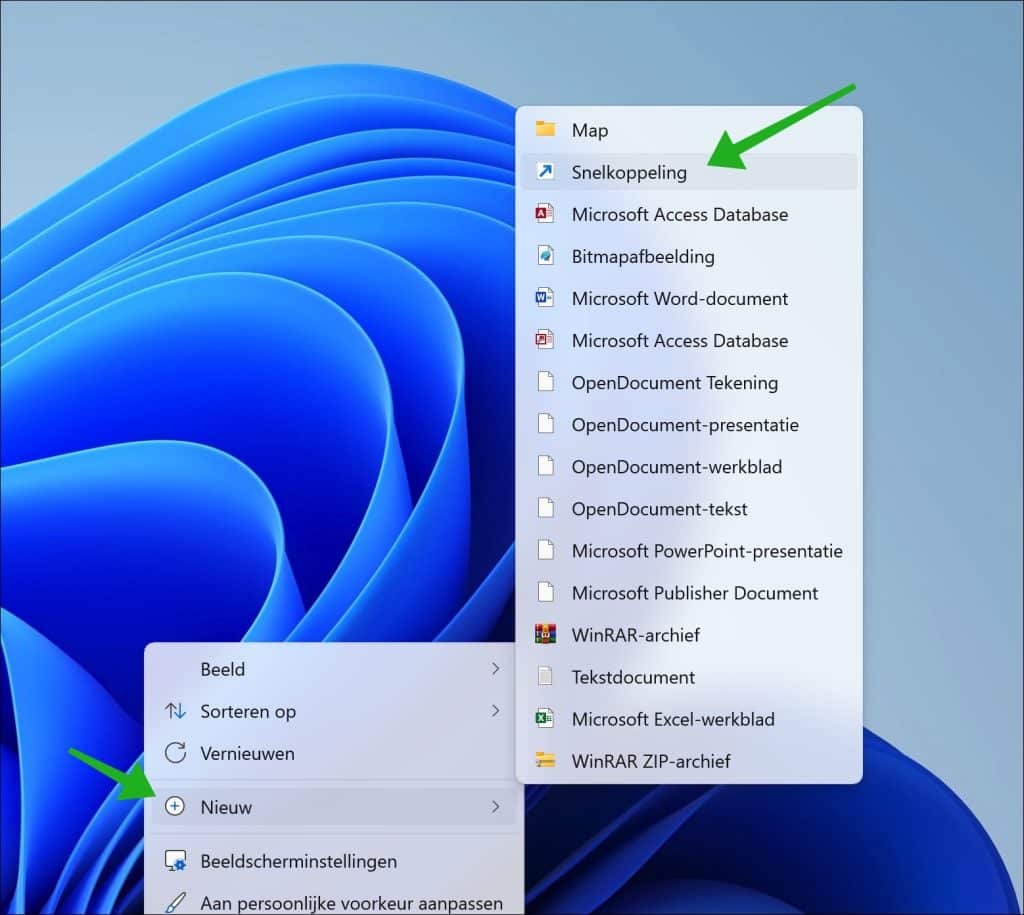Click the Vernieuwen refresh icon

[175, 753]
